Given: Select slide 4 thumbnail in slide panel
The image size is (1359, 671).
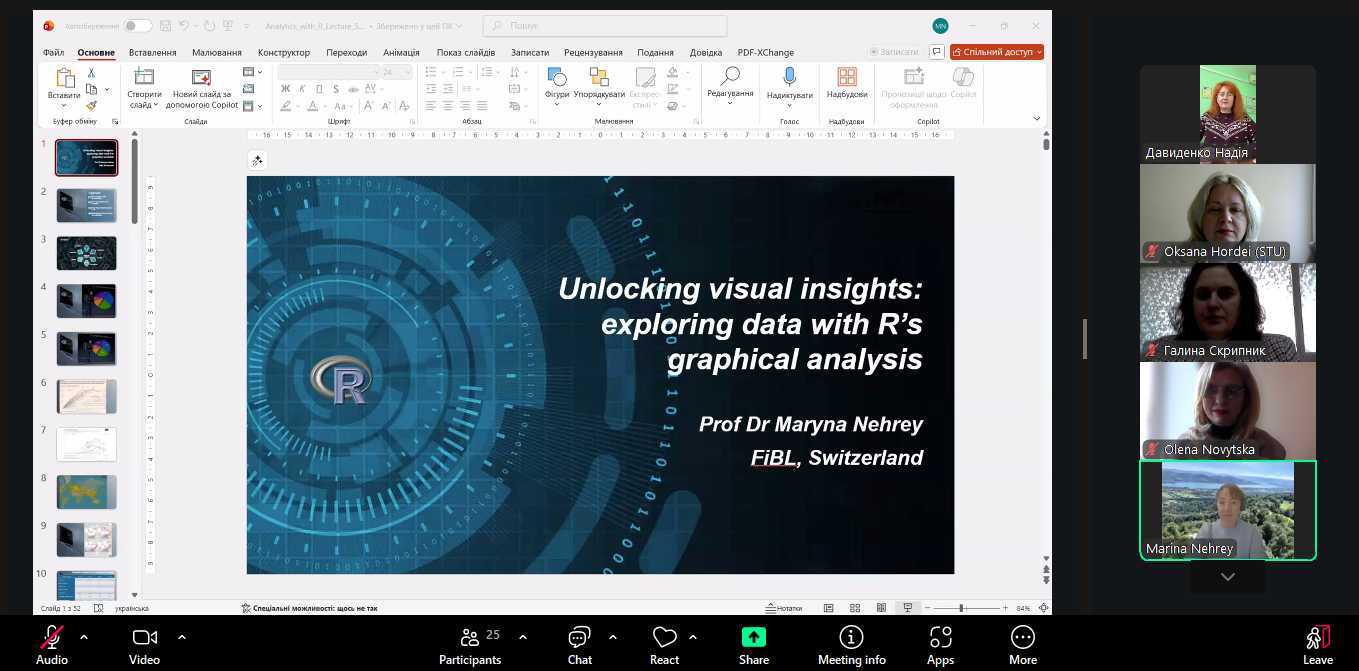Looking at the screenshot, I should (x=86, y=301).
